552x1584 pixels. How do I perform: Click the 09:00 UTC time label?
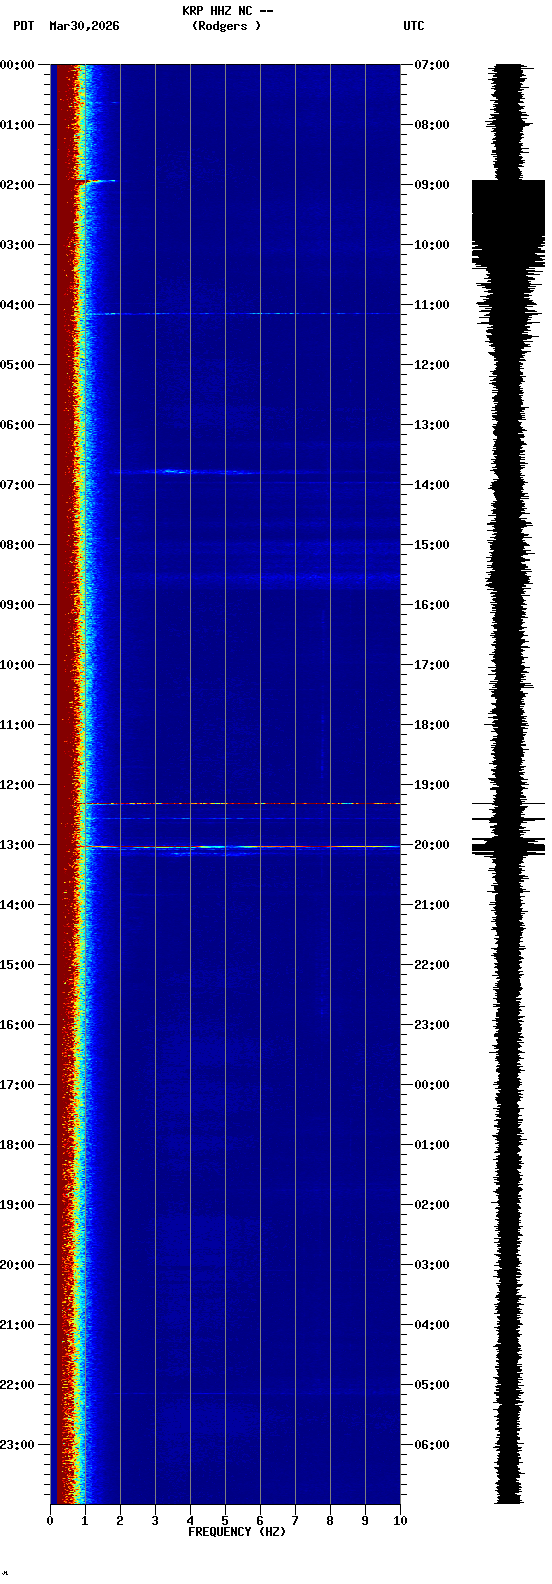tap(432, 185)
